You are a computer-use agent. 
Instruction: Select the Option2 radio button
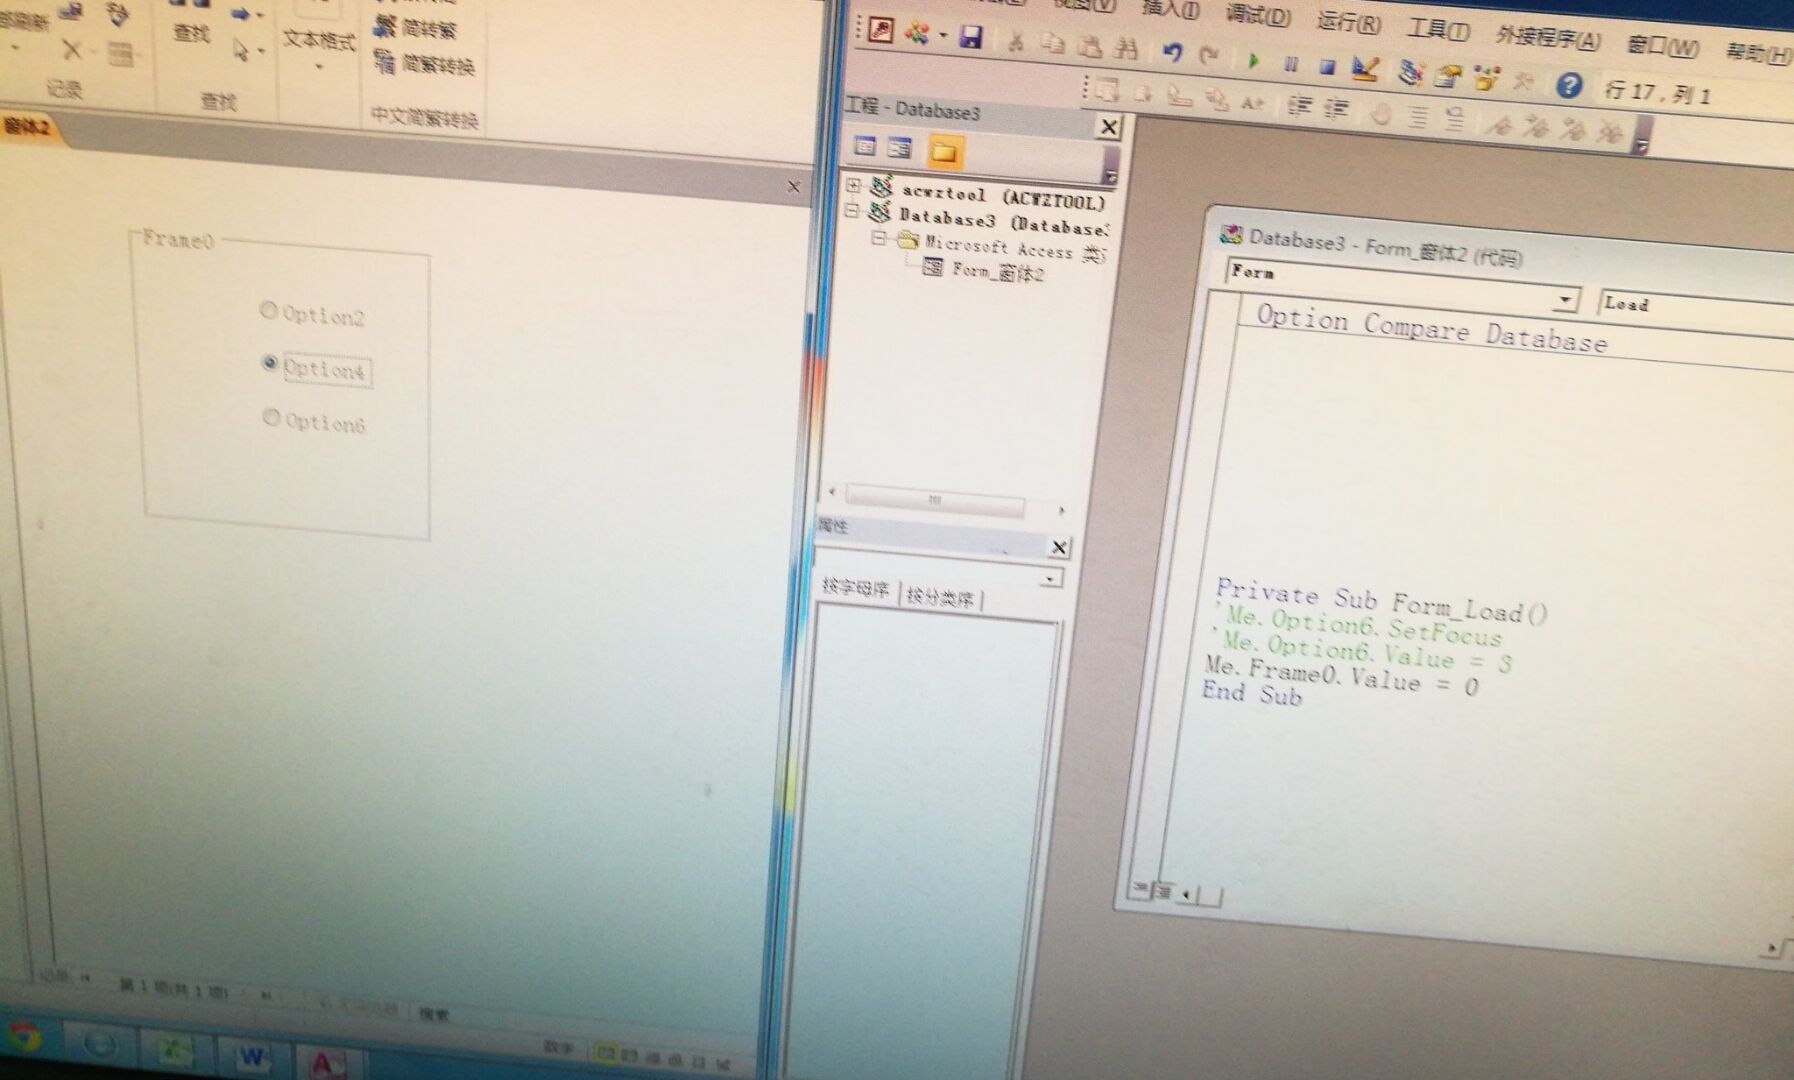268,310
